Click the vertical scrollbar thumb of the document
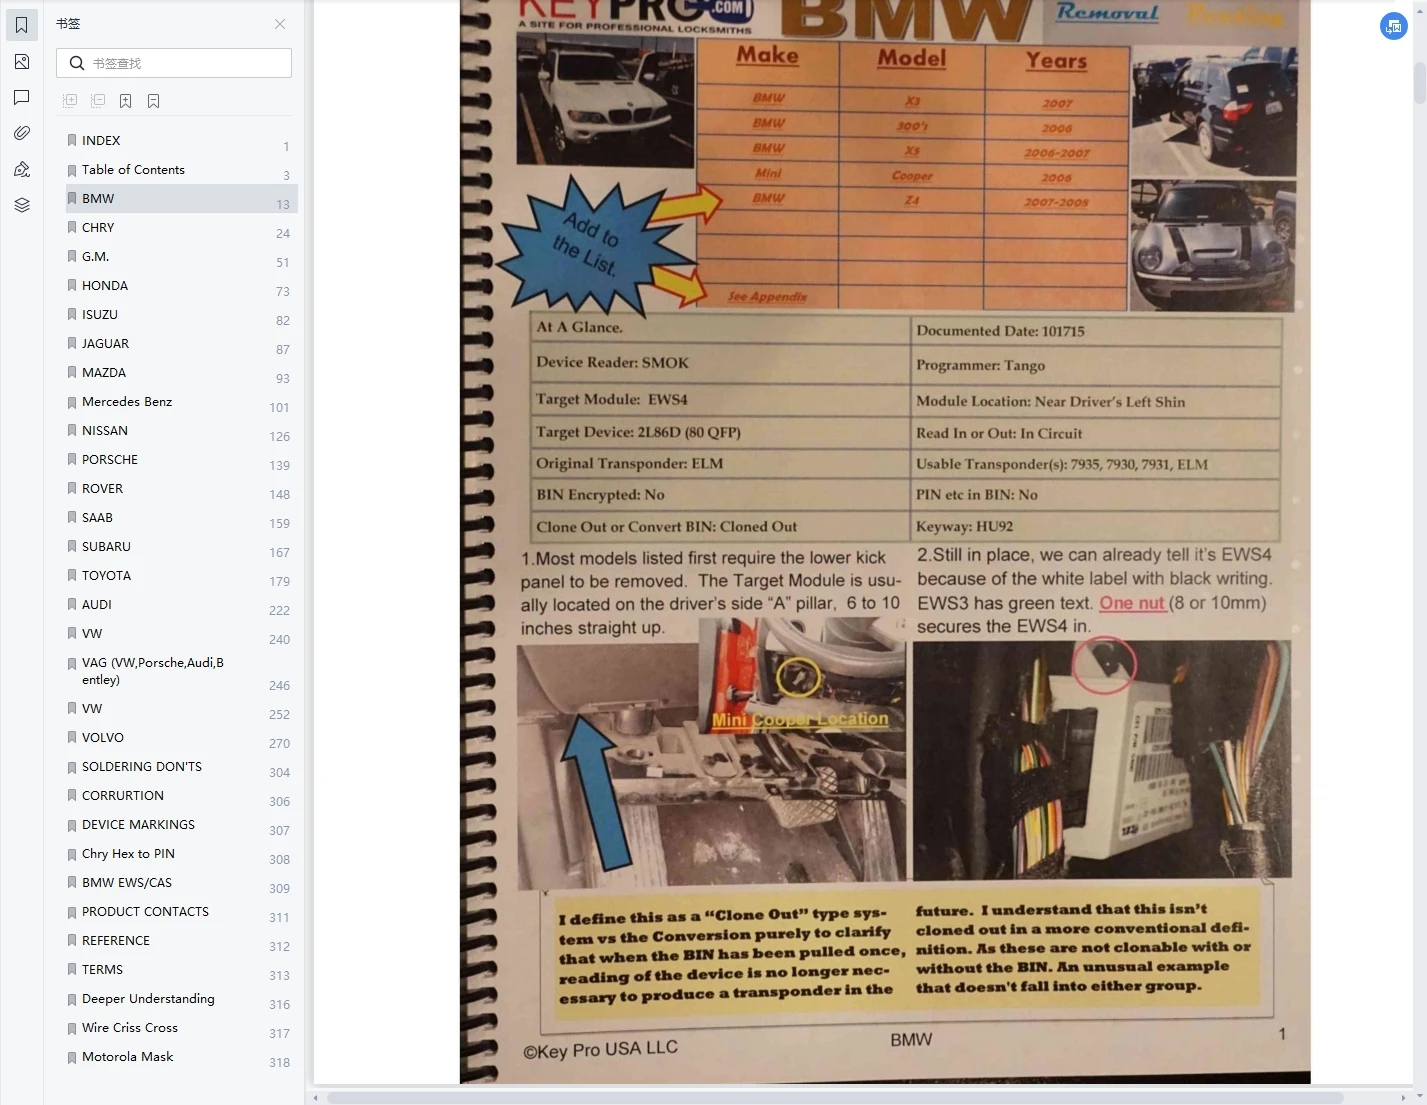Viewport: 1427px width, 1105px height. (x=1420, y=81)
